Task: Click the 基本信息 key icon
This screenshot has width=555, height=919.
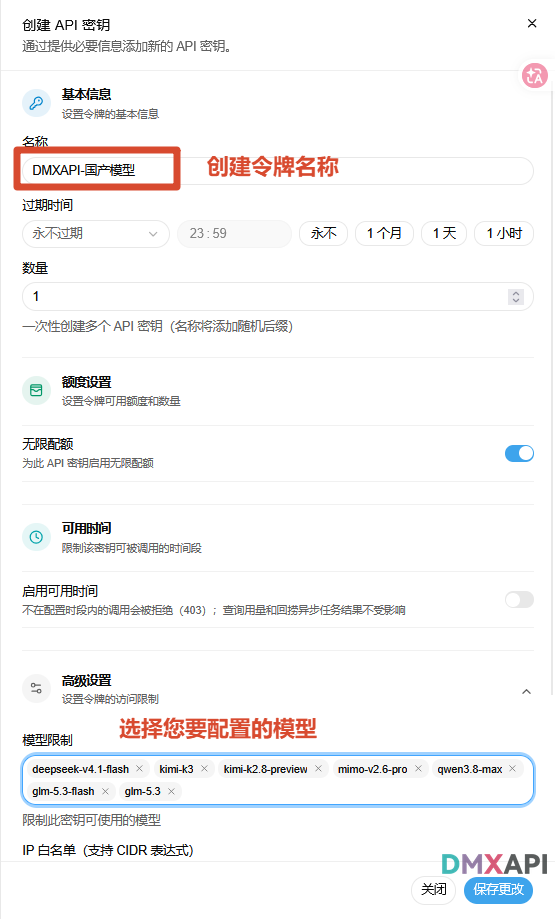Action: [x=36, y=103]
